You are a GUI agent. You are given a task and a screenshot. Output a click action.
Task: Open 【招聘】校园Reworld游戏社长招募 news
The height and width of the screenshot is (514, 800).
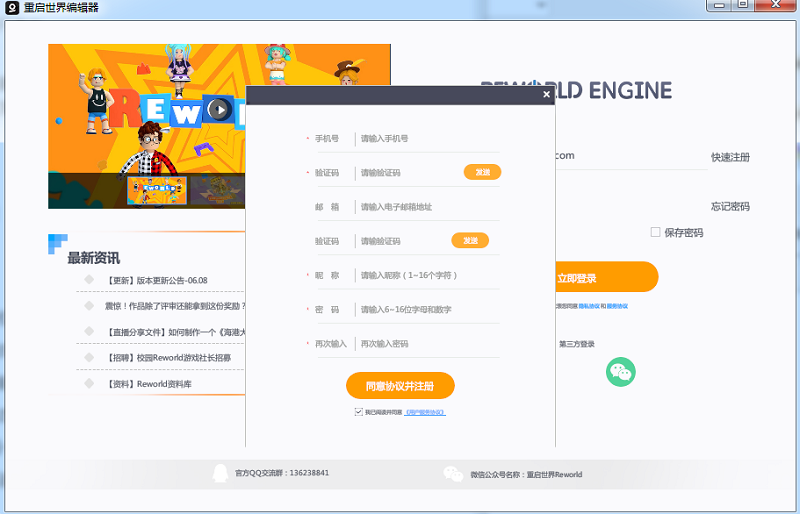168,357
